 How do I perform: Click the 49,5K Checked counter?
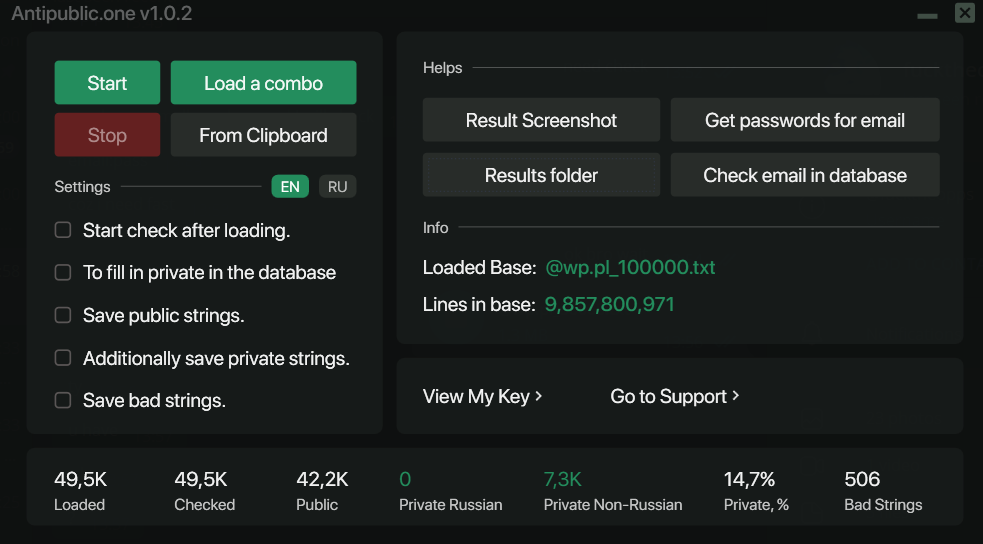pos(201,479)
